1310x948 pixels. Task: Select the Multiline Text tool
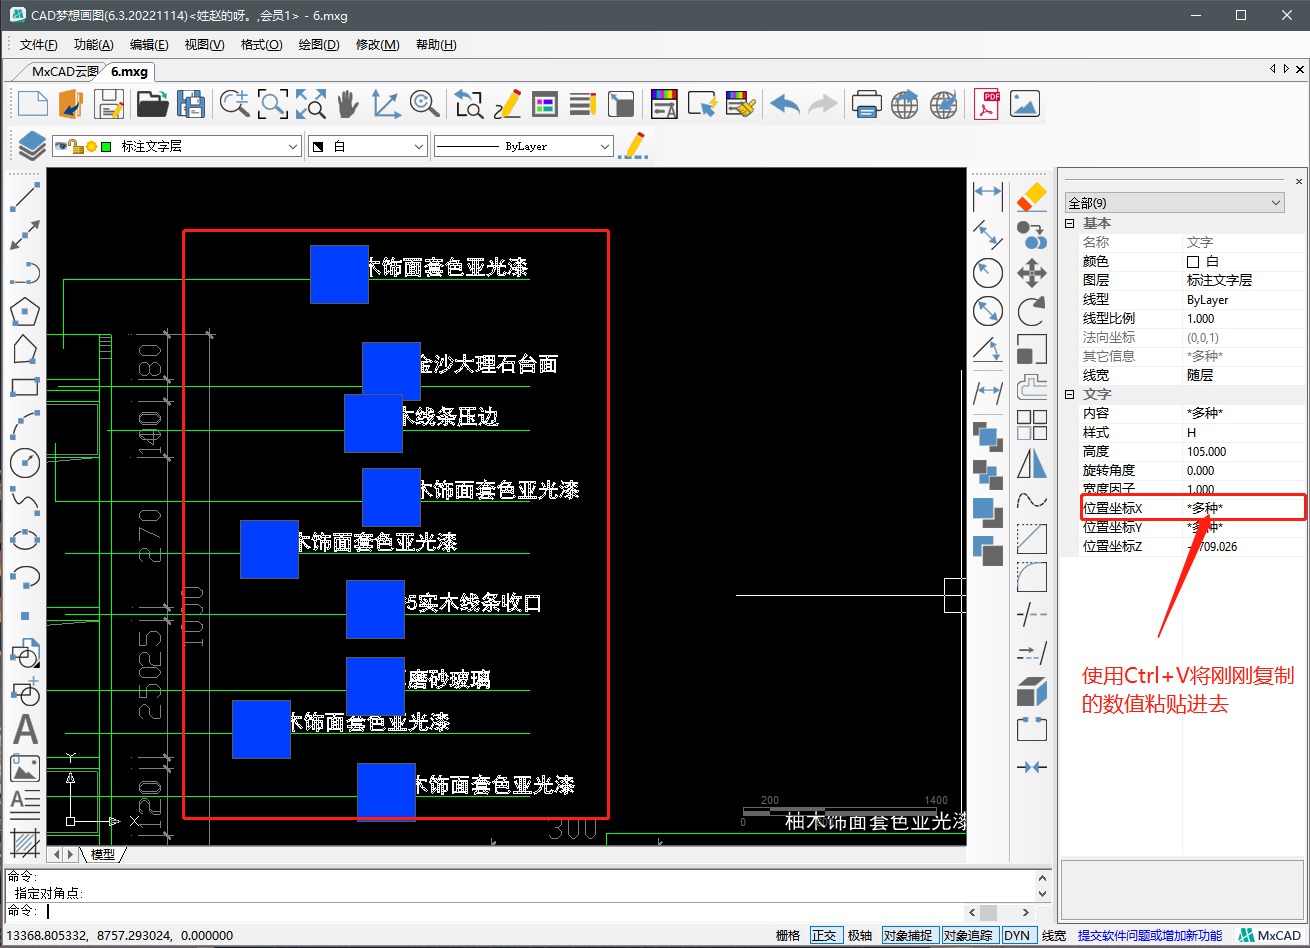25,803
